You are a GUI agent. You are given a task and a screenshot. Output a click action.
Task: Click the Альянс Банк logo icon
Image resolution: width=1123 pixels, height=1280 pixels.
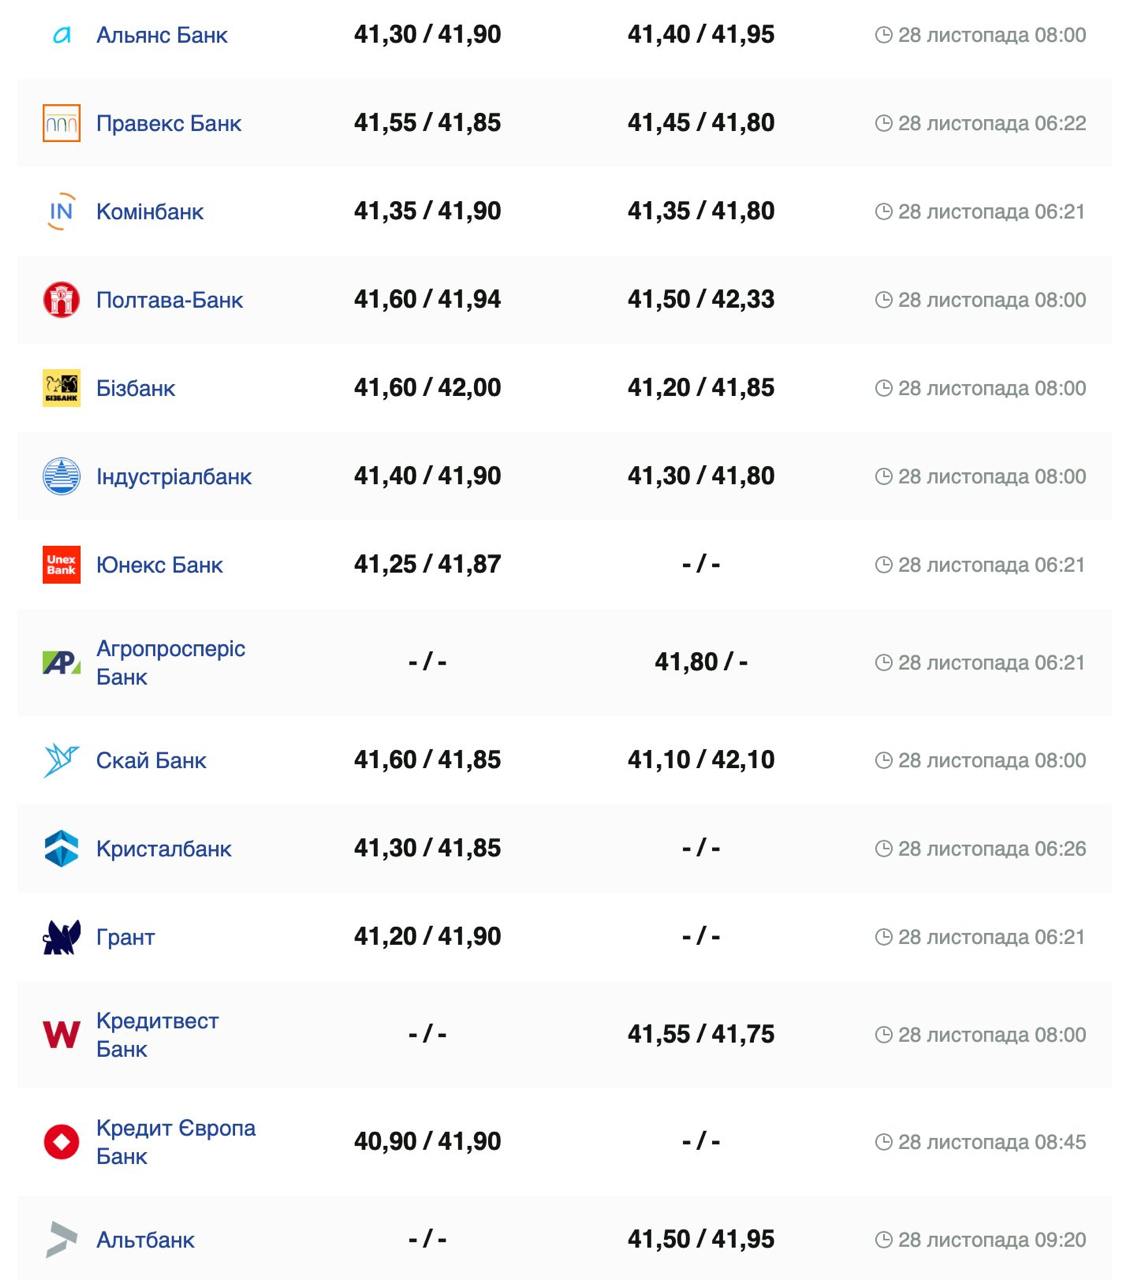pos(61,35)
